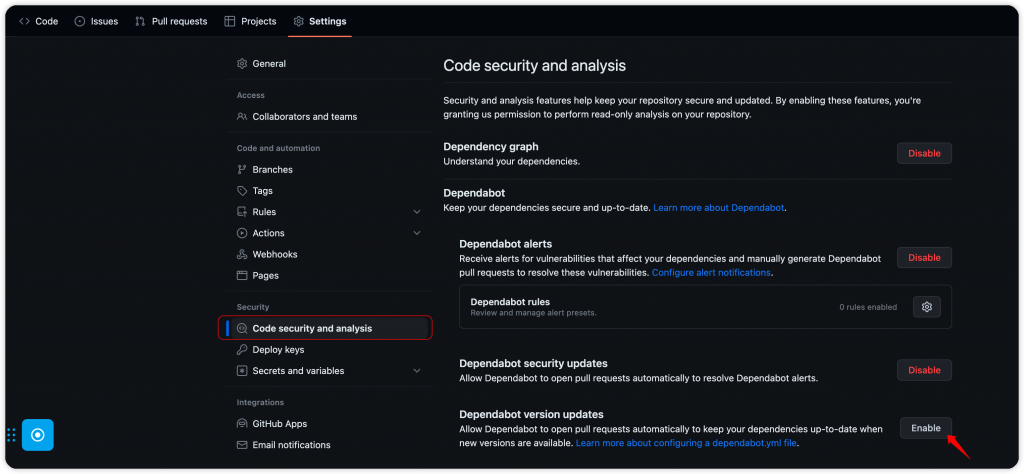Expand the Rules sidebar section
This screenshot has width=1024, height=474.
[x=417, y=212]
